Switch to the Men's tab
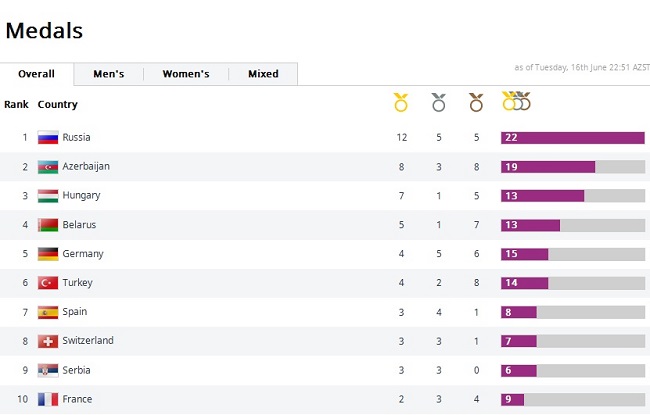Image resolution: width=650 pixels, height=415 pixels. [109, 74]
